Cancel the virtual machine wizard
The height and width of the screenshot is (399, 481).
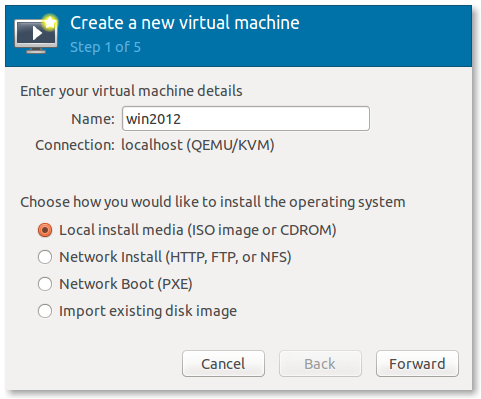(223, 364)
